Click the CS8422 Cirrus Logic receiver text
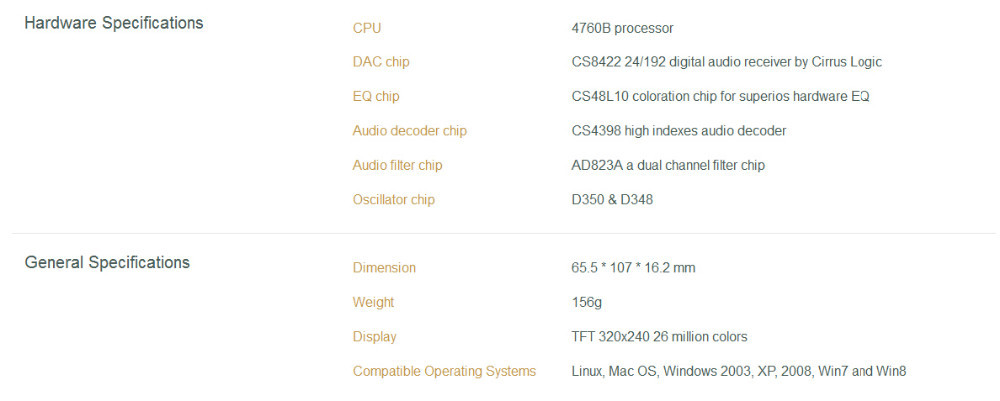Screen dimensions: 1000x401 726,62
